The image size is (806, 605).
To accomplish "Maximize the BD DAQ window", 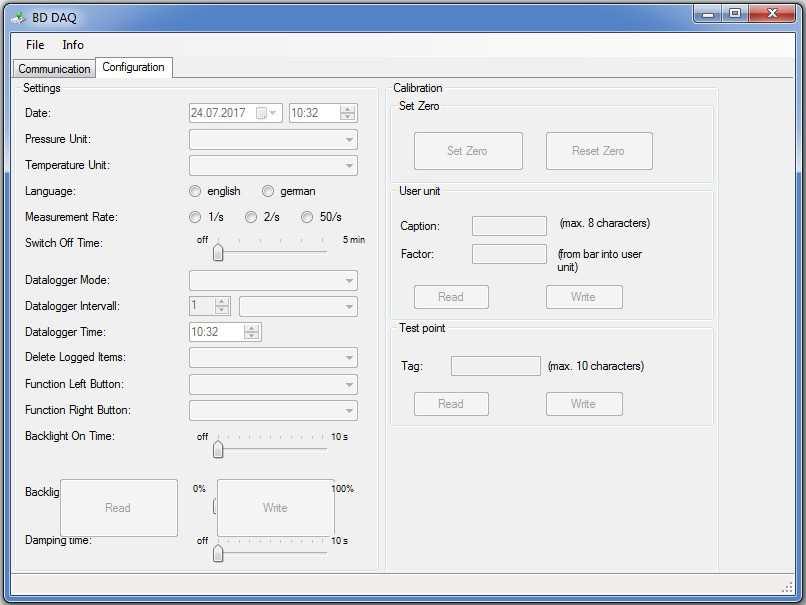I will tap(735, 14).
